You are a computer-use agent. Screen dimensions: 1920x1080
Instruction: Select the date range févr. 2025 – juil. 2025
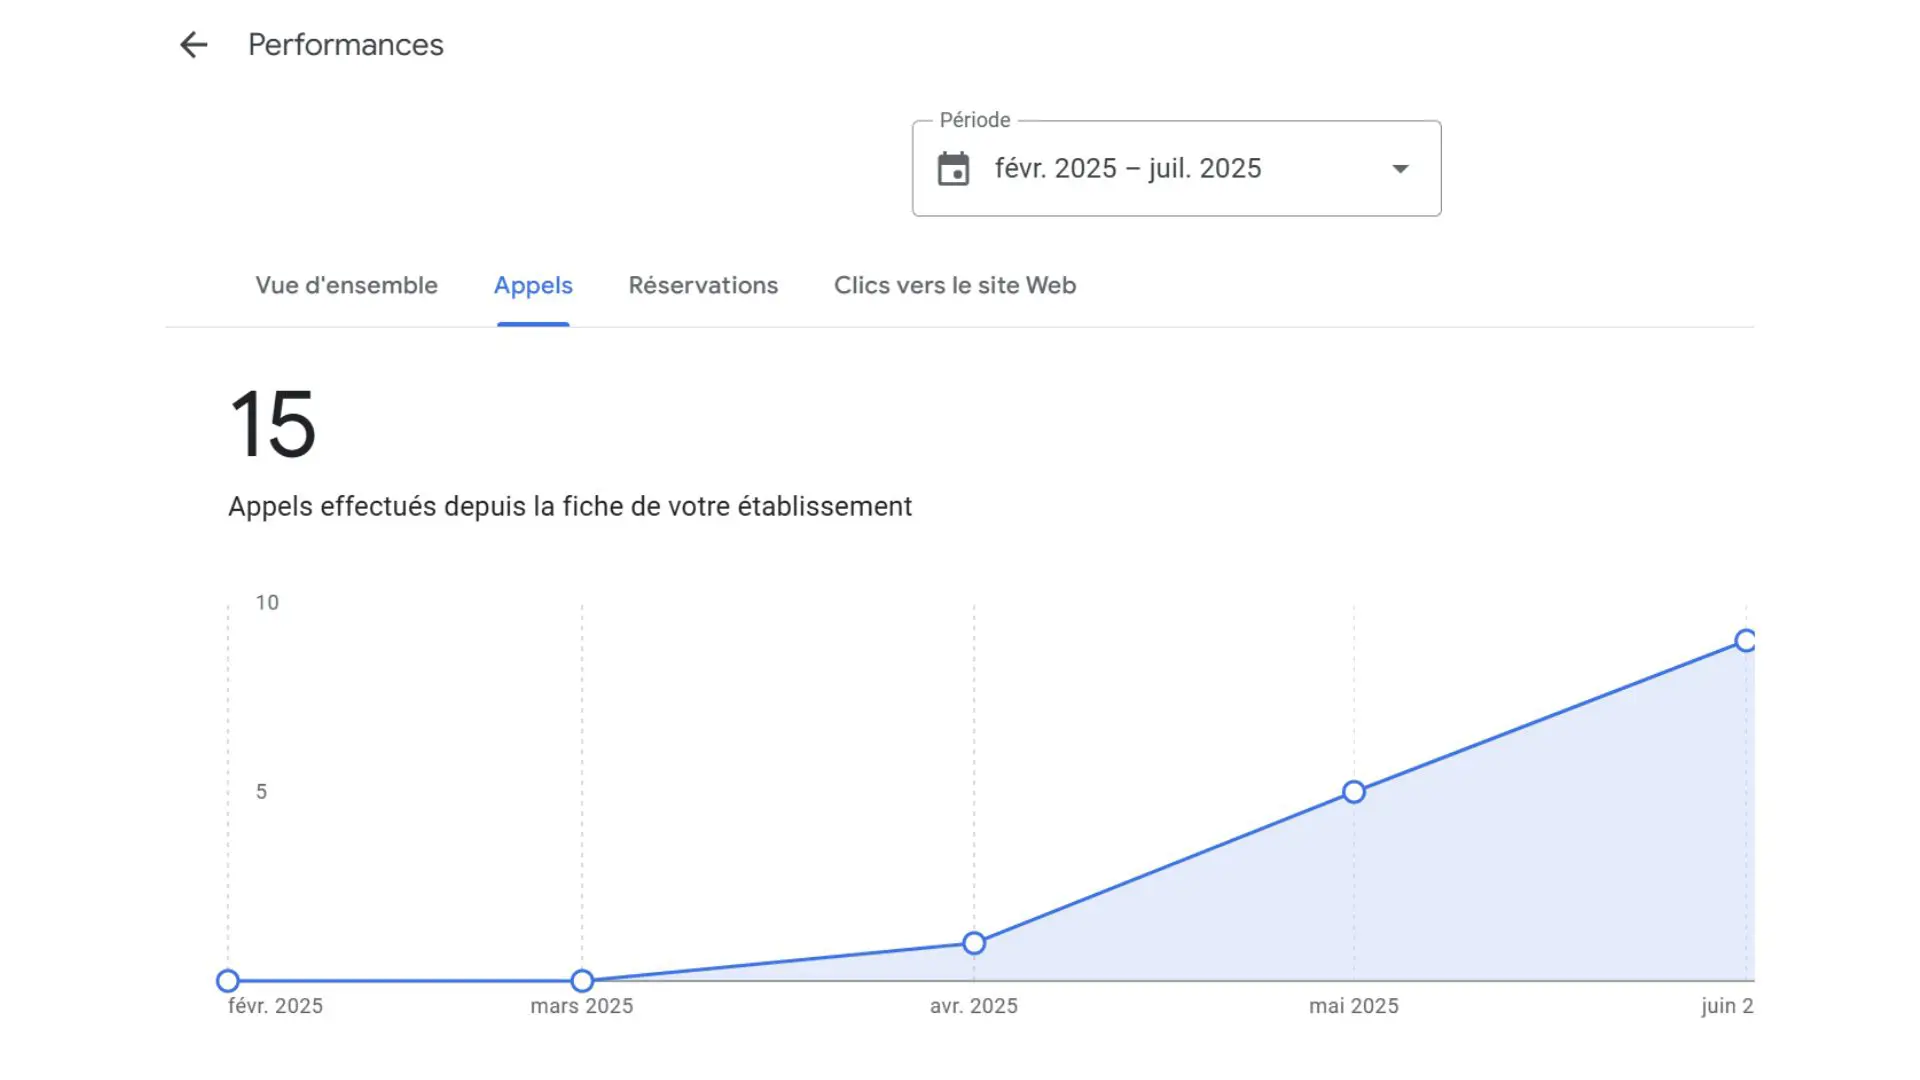[x=1128, y=168]
